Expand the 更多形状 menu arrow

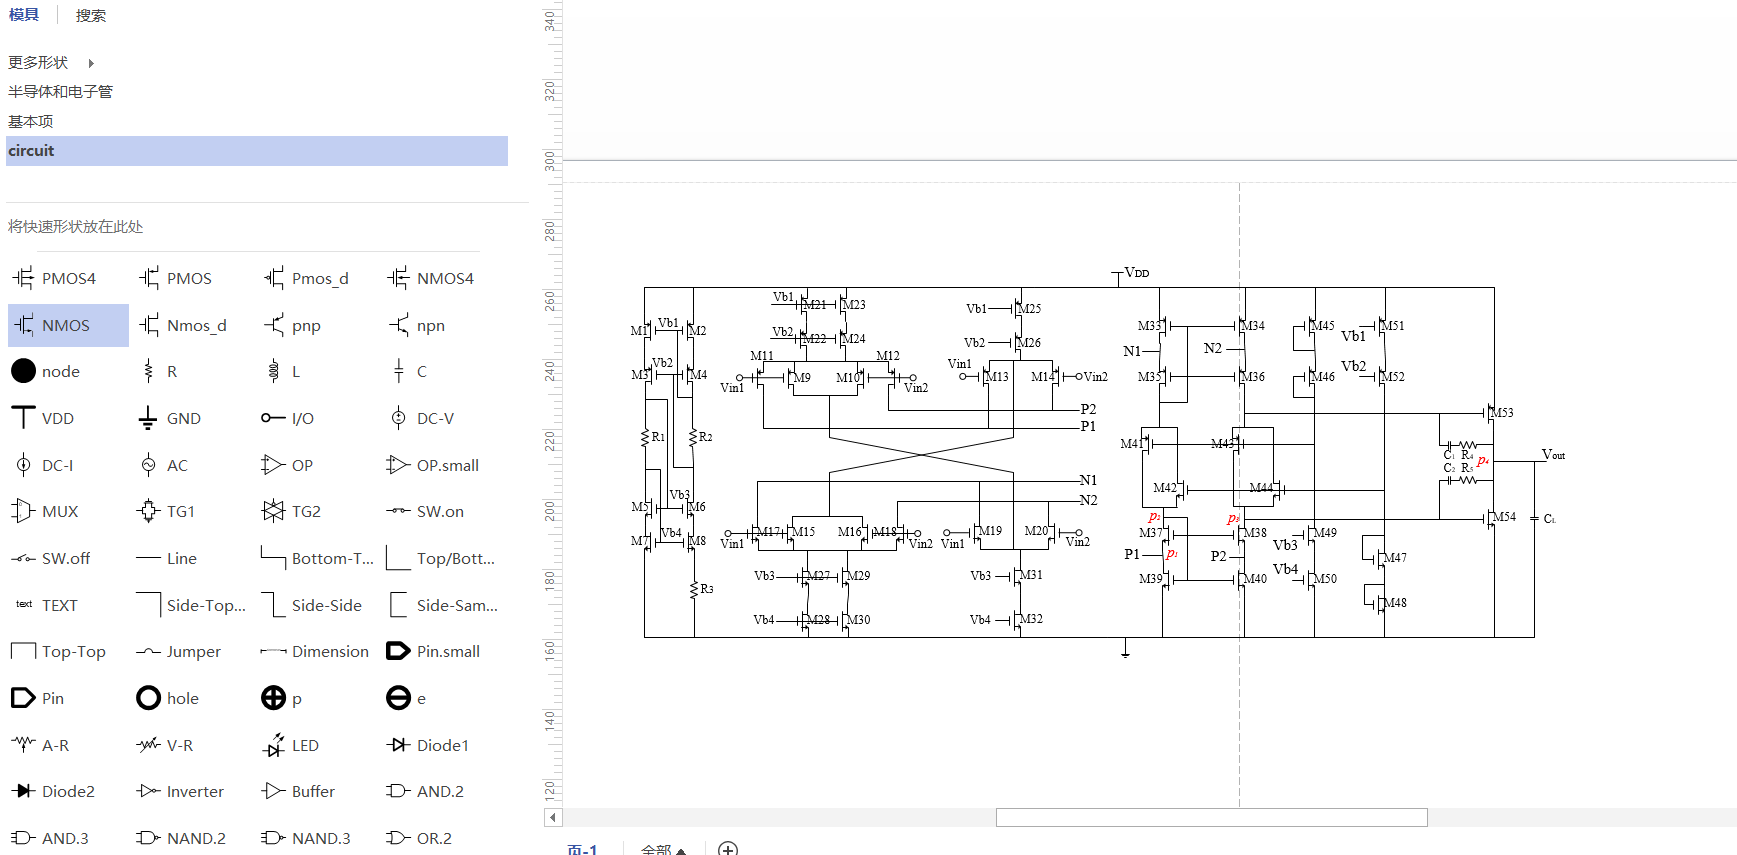pyautogui.click(x=91, y=63)
